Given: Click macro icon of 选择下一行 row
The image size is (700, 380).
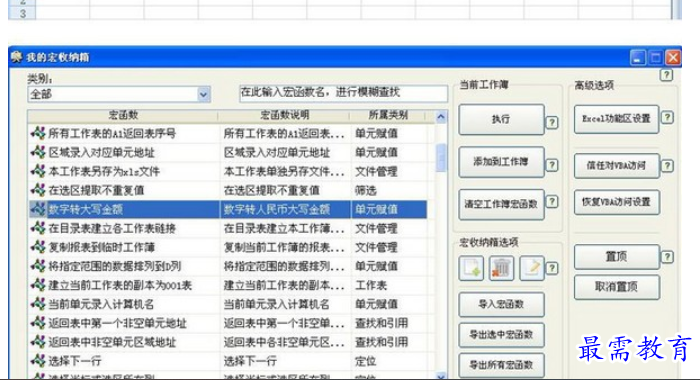Looking at the screenshot, I should point(38,360).
